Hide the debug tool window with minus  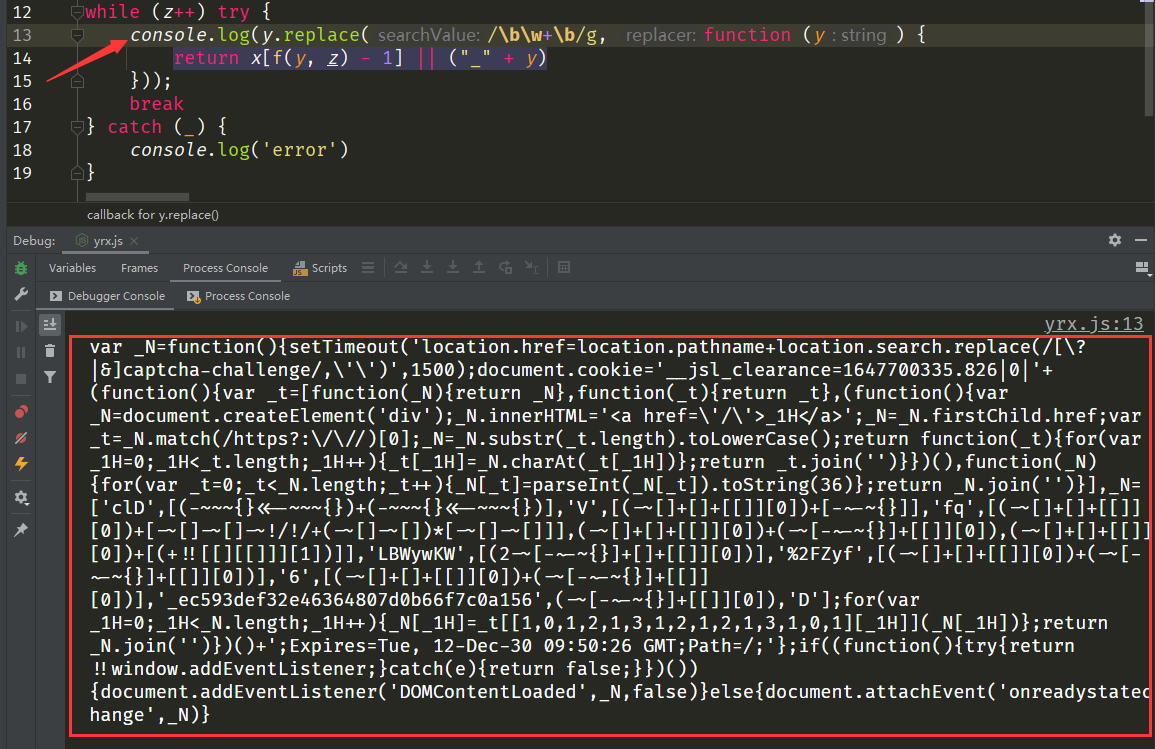coord(1140,241)
